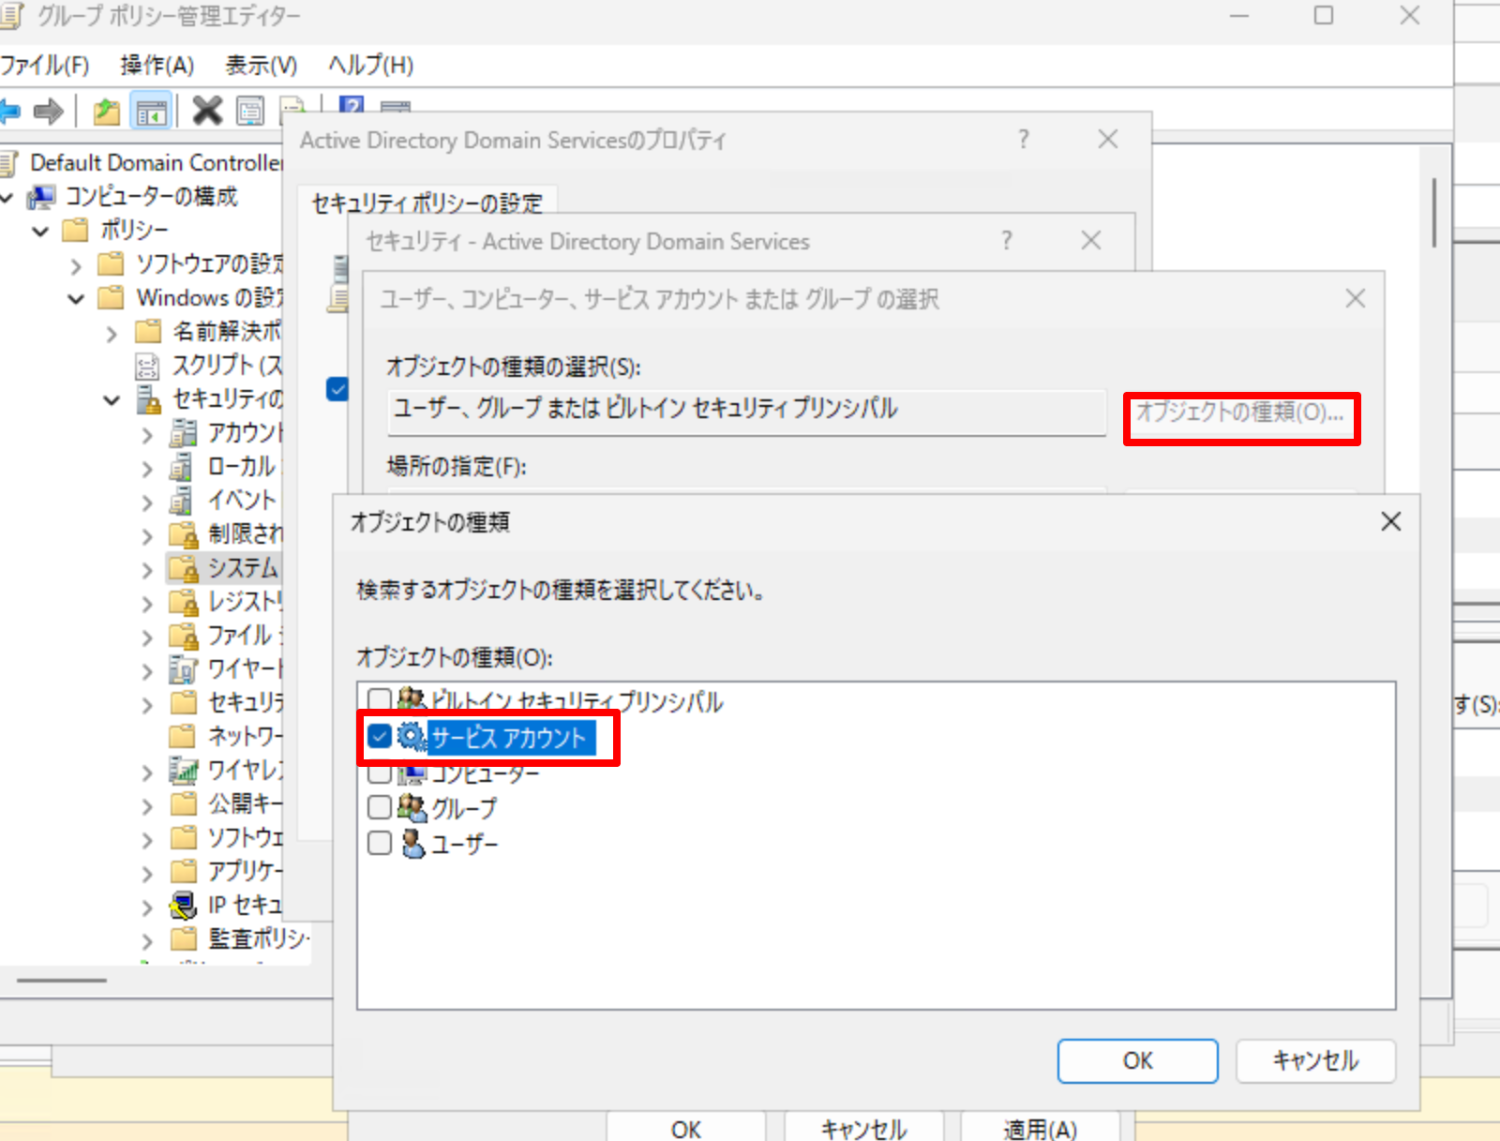Click the システム locked folder icon
This screenshot has height=1141, width=1500.
[x=184, y=568]
